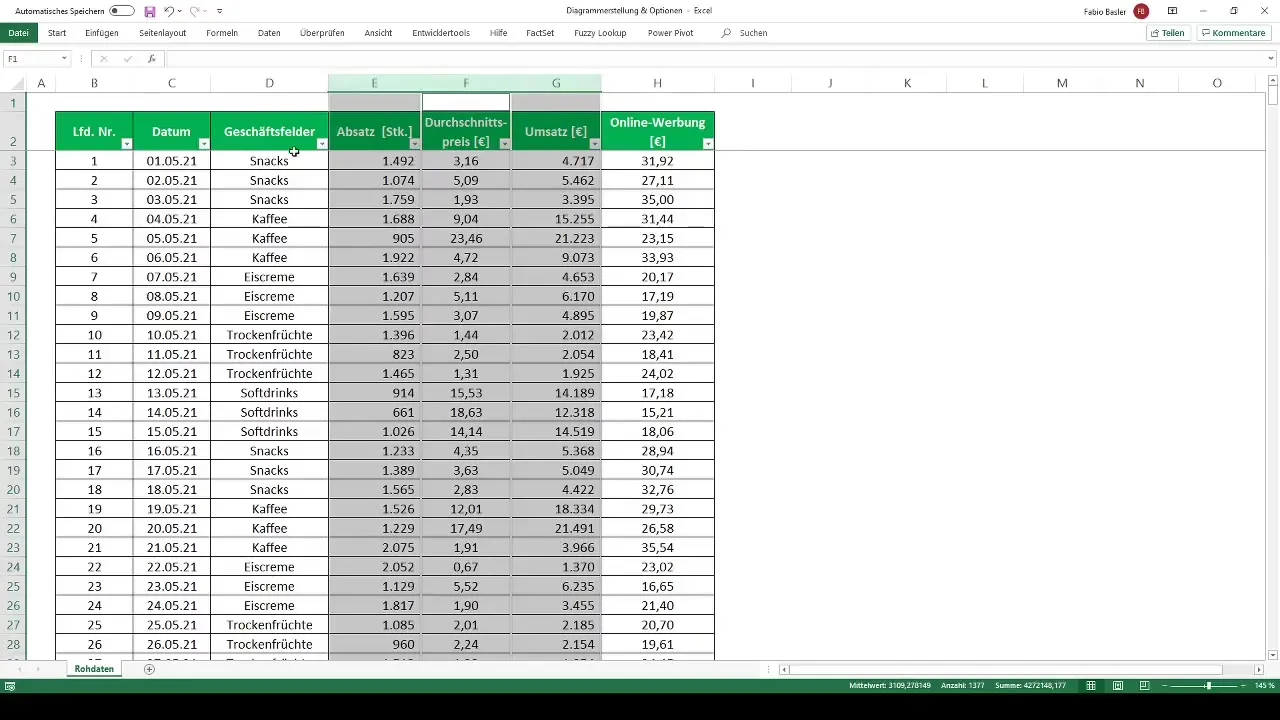Image resolution: width=1280 pixels, height=720 pixels.
Task: Click the Redo arrow icon
Action: [195, 11]
